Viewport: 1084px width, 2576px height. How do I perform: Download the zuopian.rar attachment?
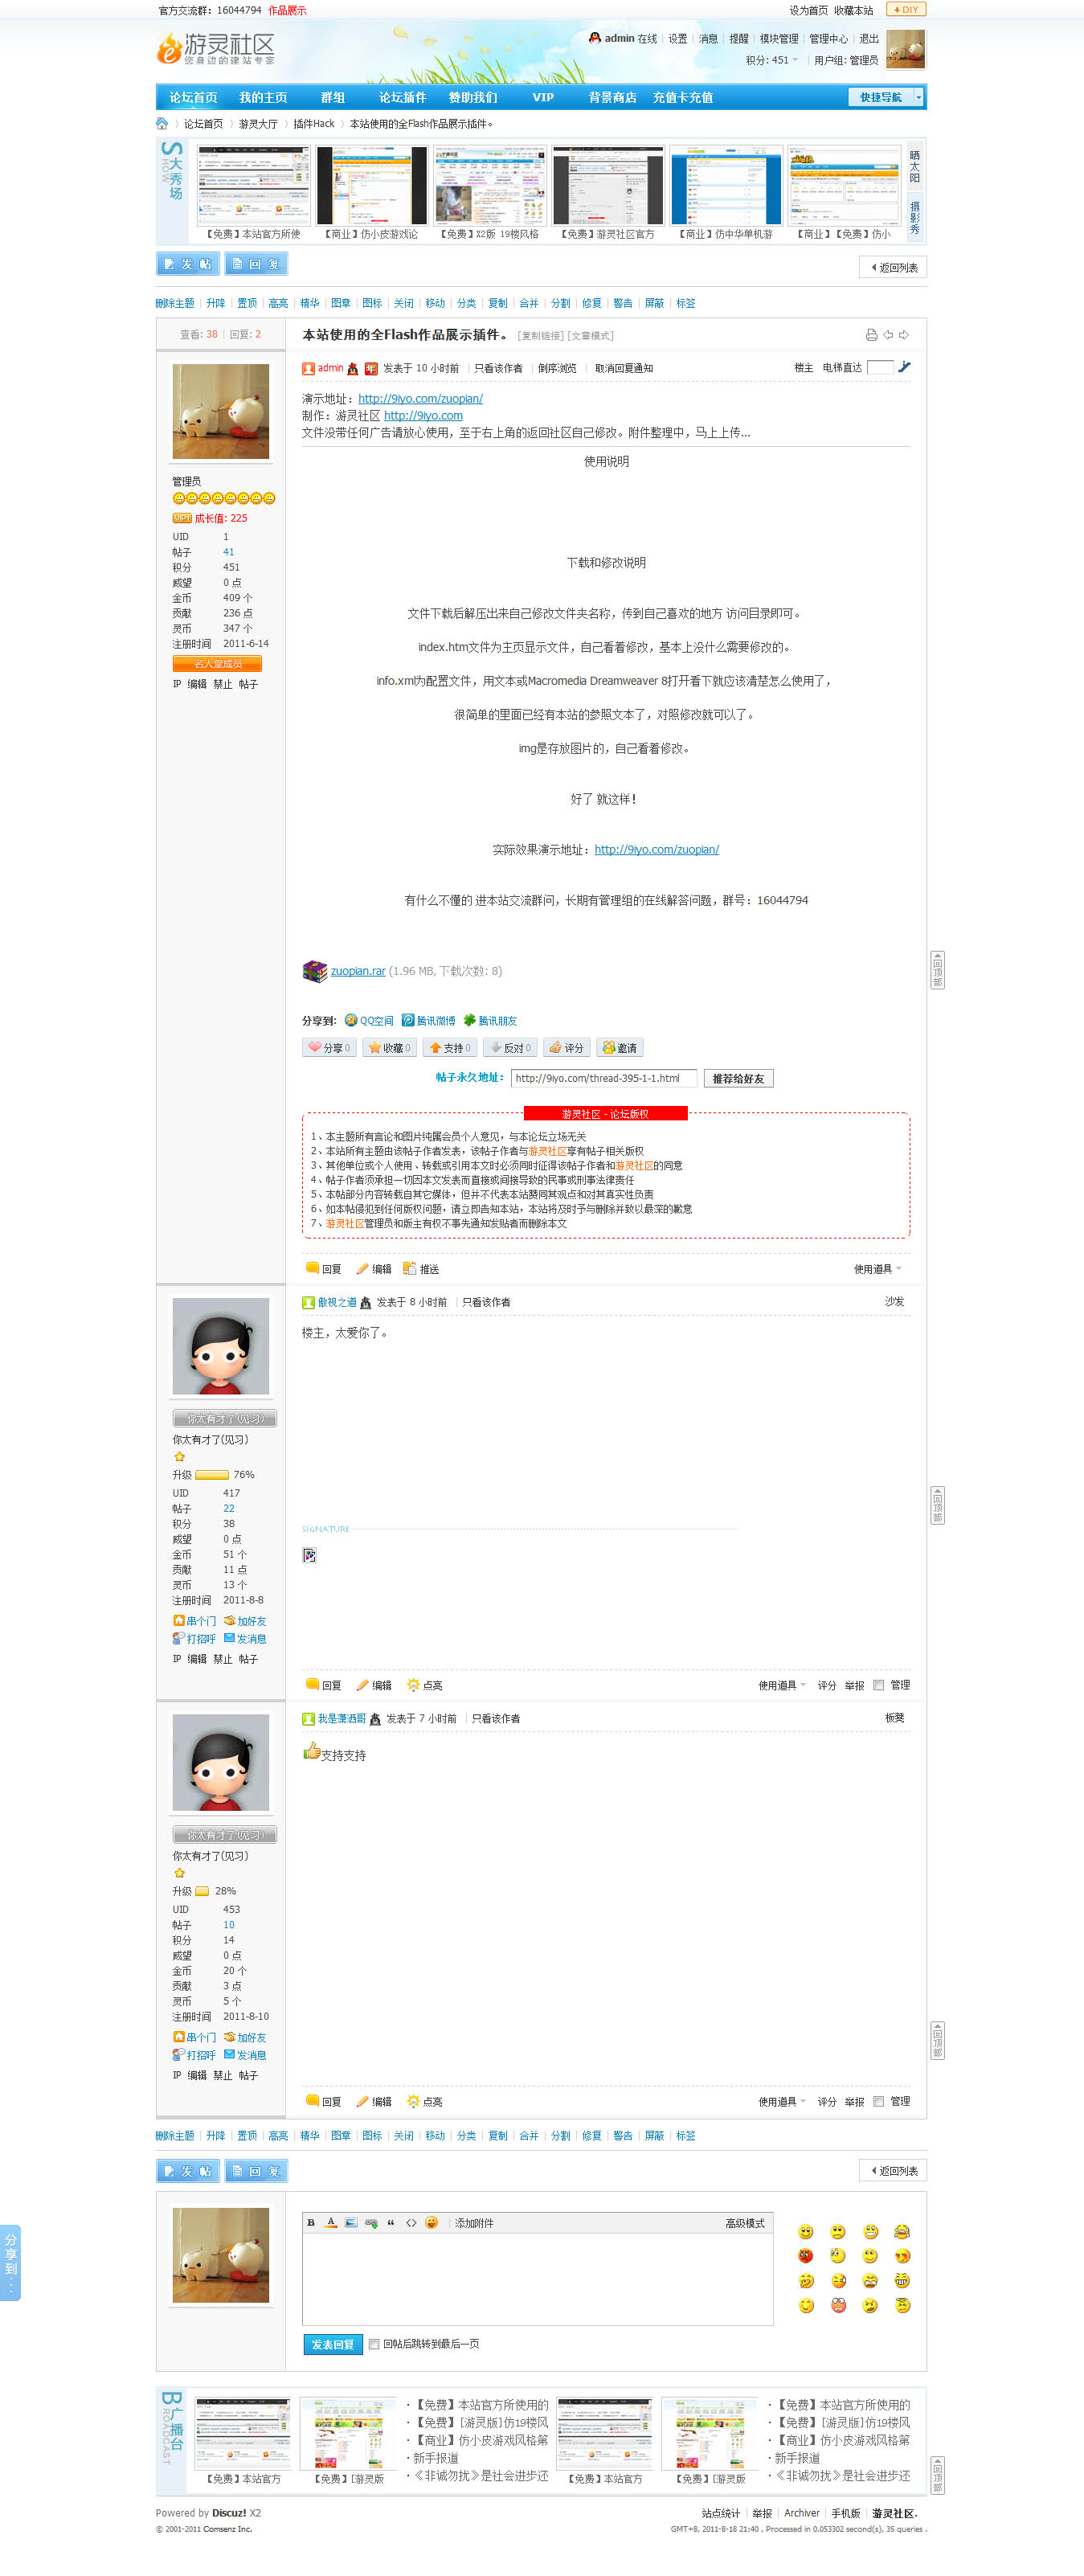click(358, 971)
